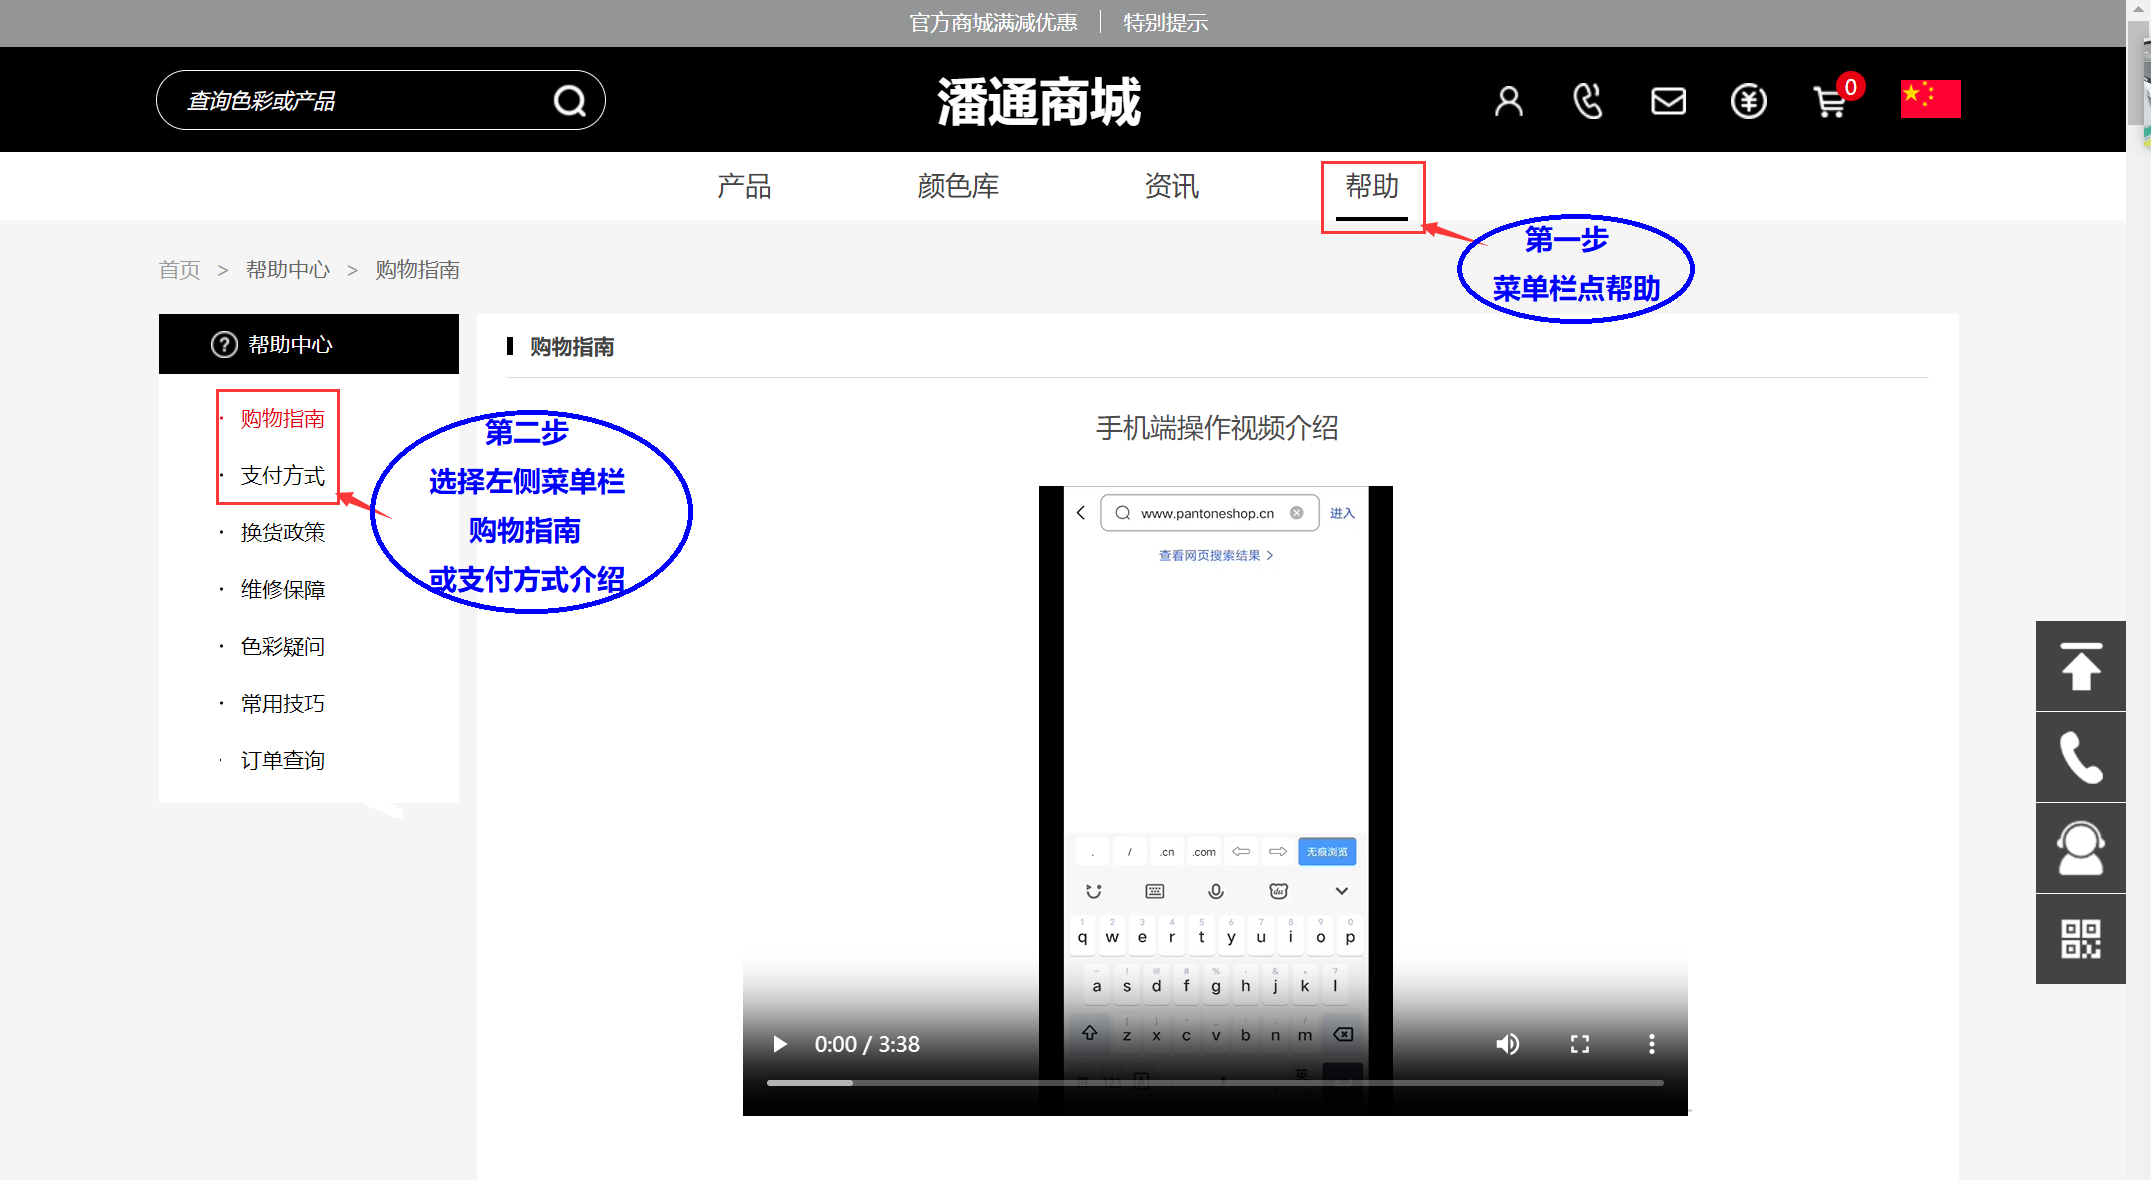The height and width of the screenshot is (1180, 2151).
Task: Click the 帮助中心 sidebar header
Action: click(x=309, y=344)
